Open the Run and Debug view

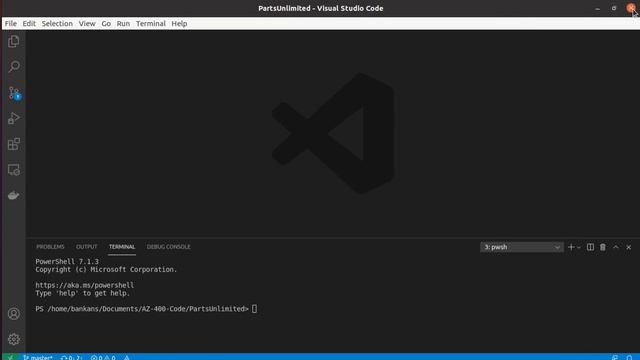pyautogui.click(x=13, y=118)
